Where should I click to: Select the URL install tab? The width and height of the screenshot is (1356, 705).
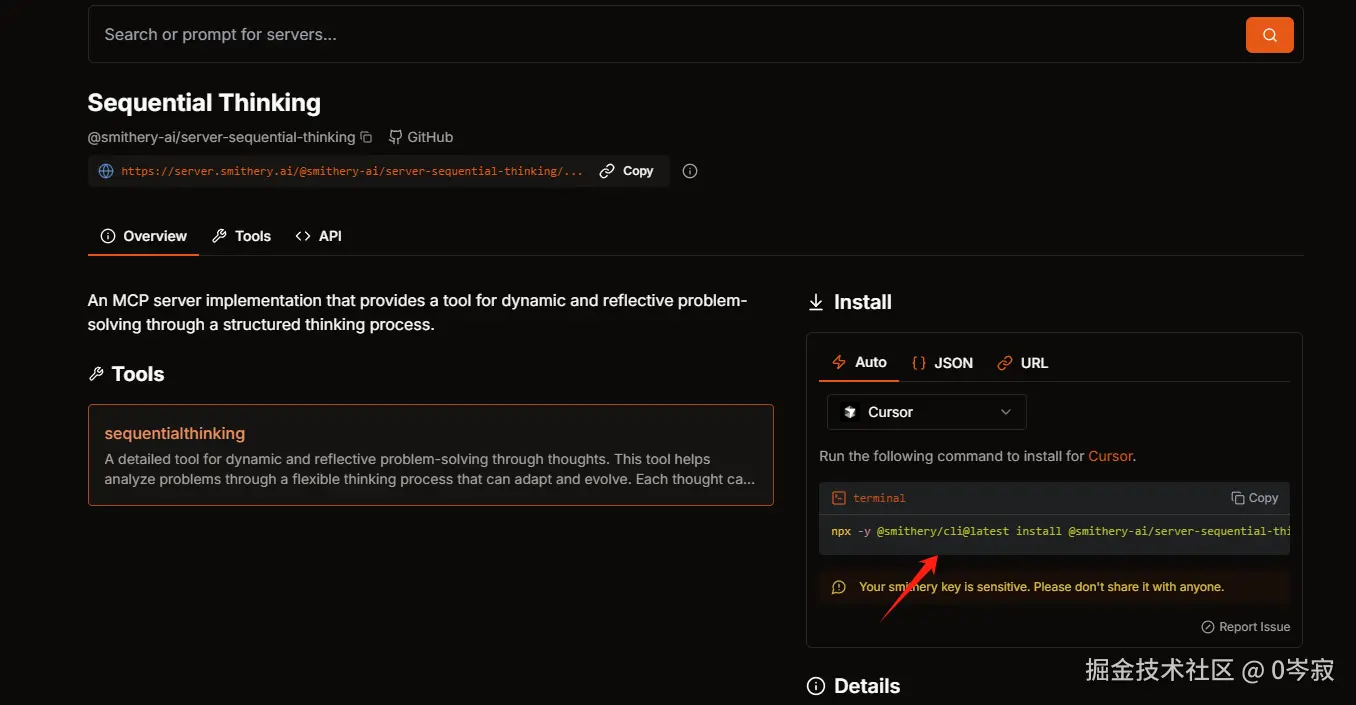pyautogui.click(x=1023, y=363)
